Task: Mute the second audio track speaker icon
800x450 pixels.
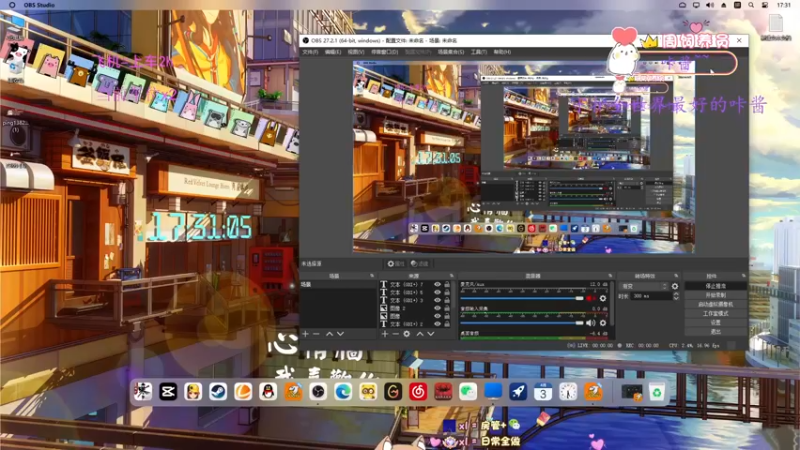Action: point(591,323)
